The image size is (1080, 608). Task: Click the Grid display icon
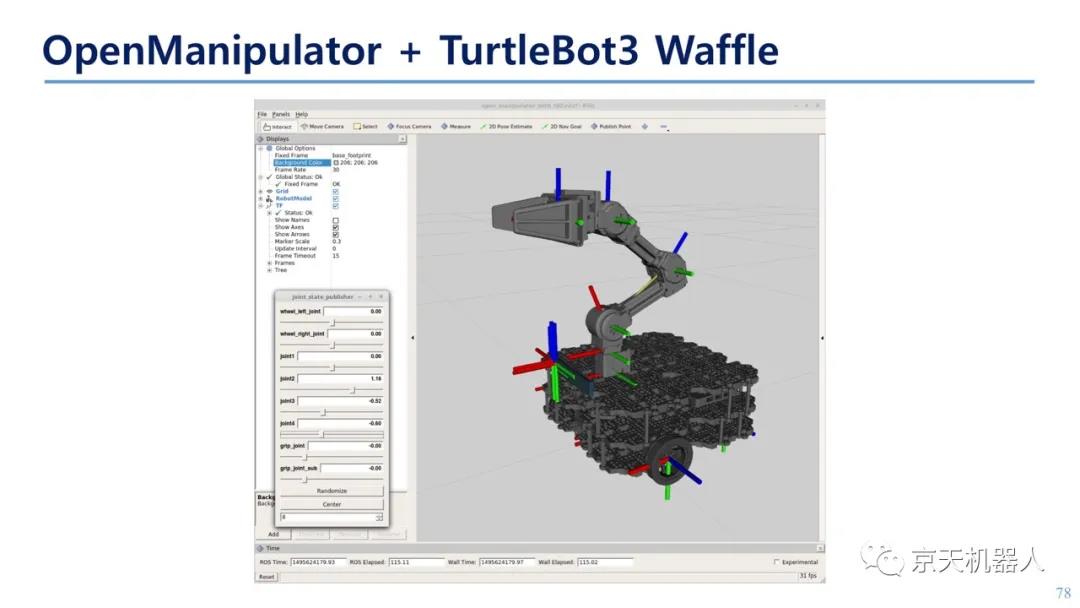coord(269,191)
